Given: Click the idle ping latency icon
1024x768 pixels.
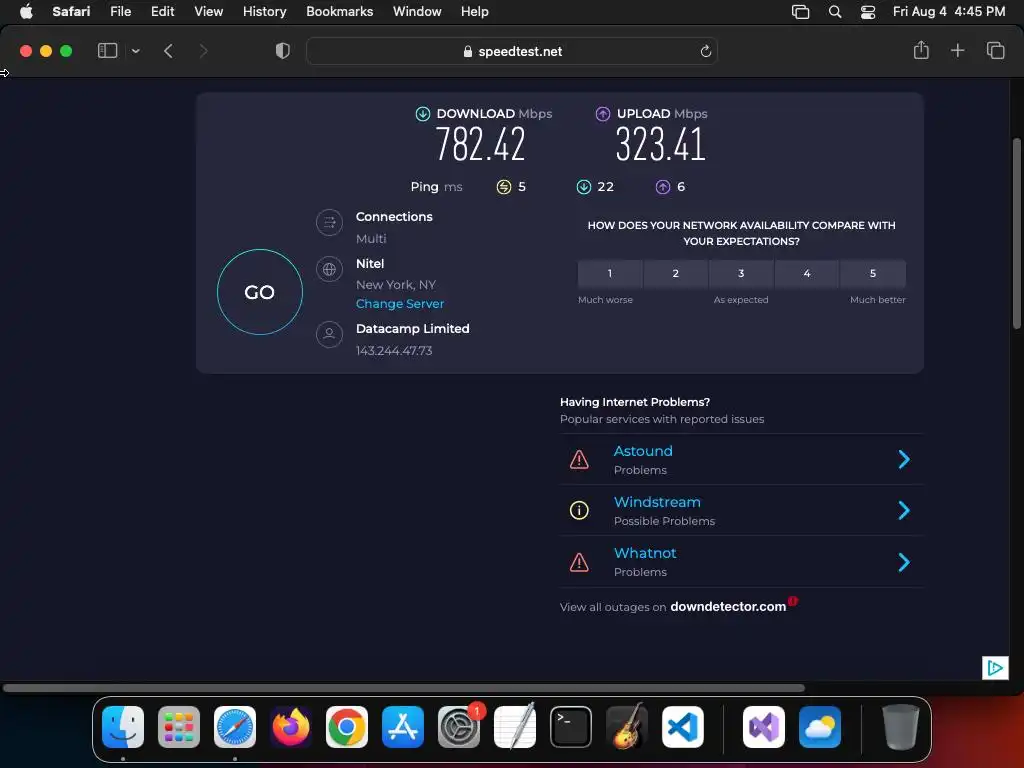Looking at the screenshot, I should [x=504, y=187].
